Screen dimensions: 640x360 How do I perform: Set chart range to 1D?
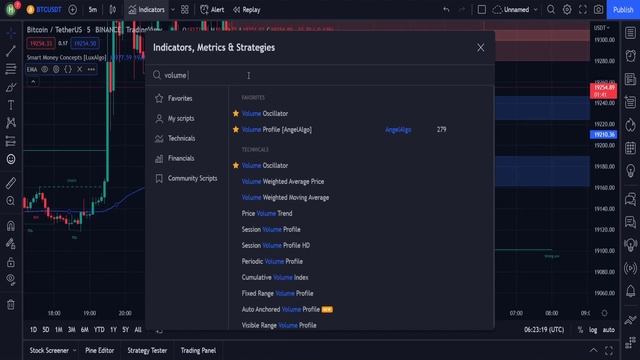coord(33,330)
